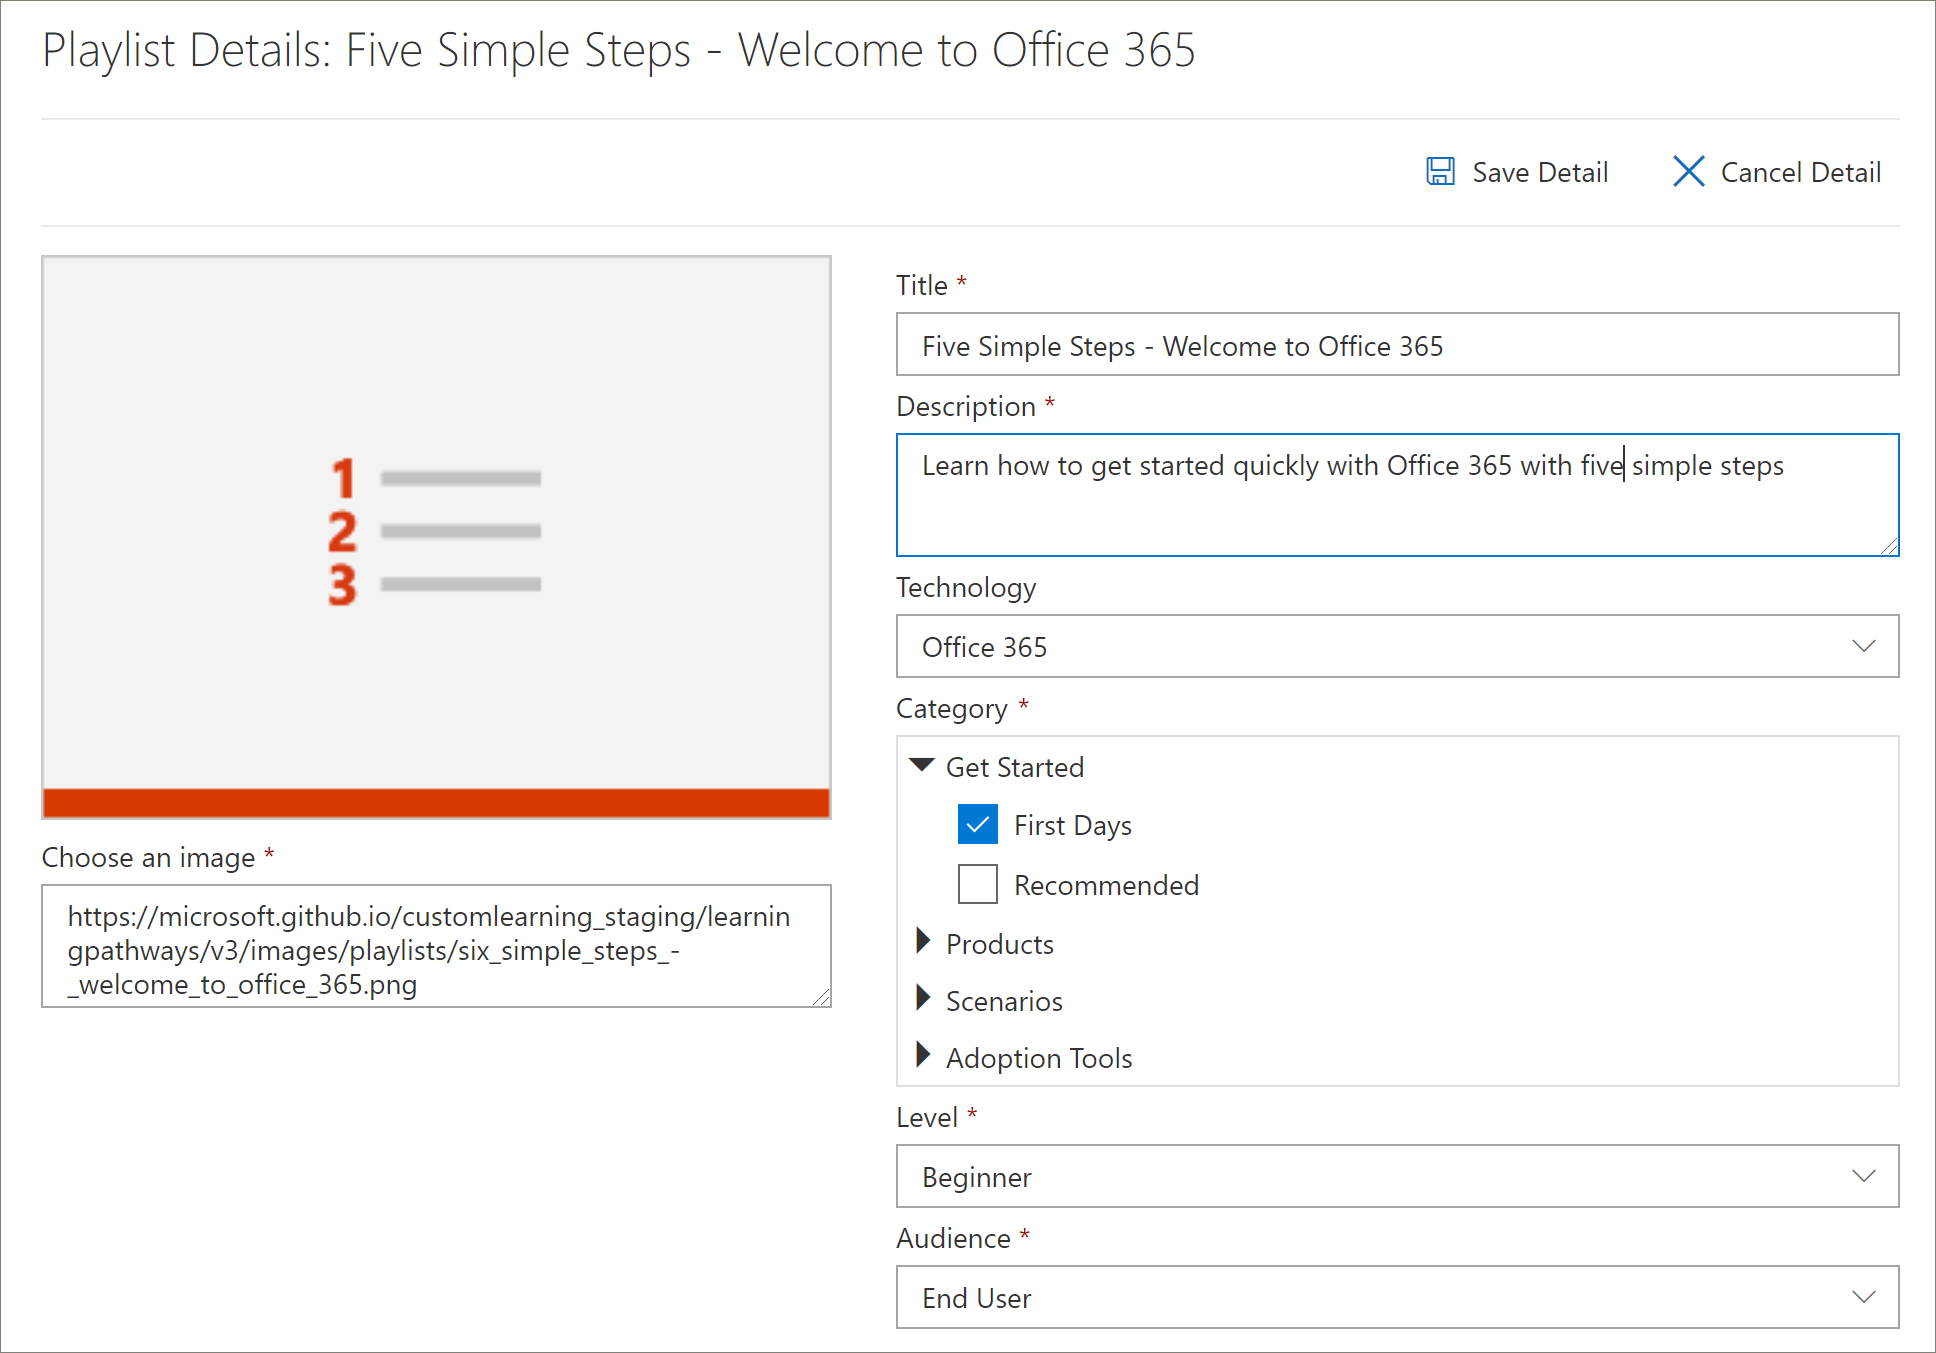Click the Title input field

coord(1397,344)
